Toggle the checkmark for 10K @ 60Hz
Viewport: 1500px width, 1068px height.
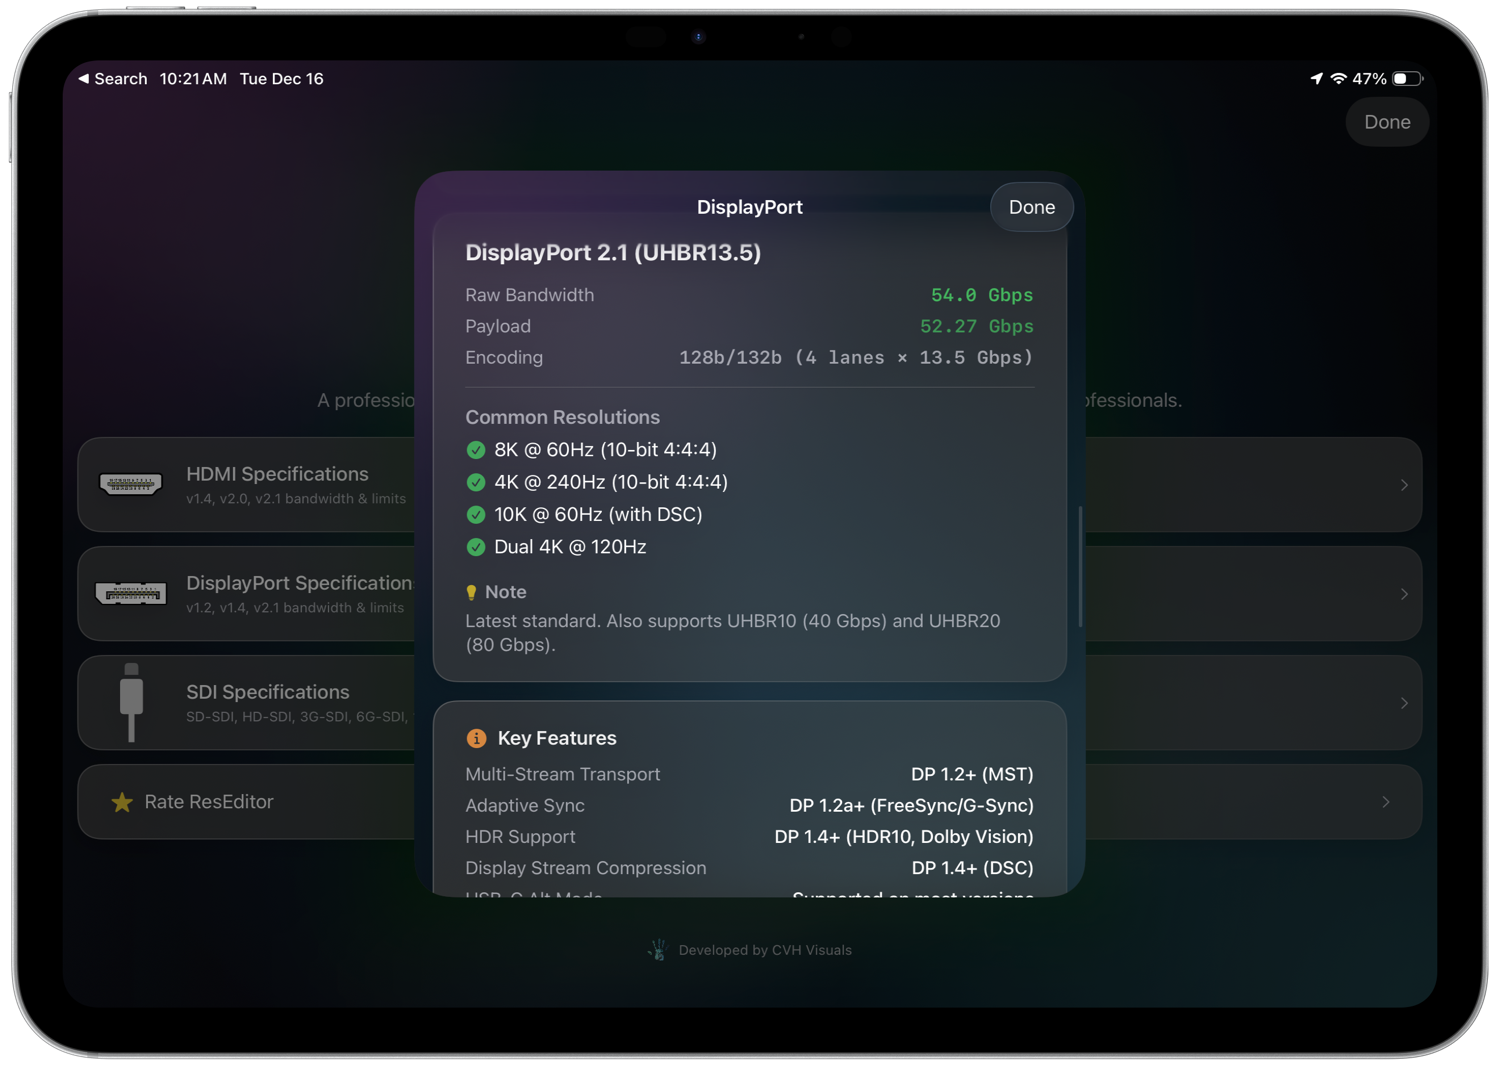click(x=476, y=515)
